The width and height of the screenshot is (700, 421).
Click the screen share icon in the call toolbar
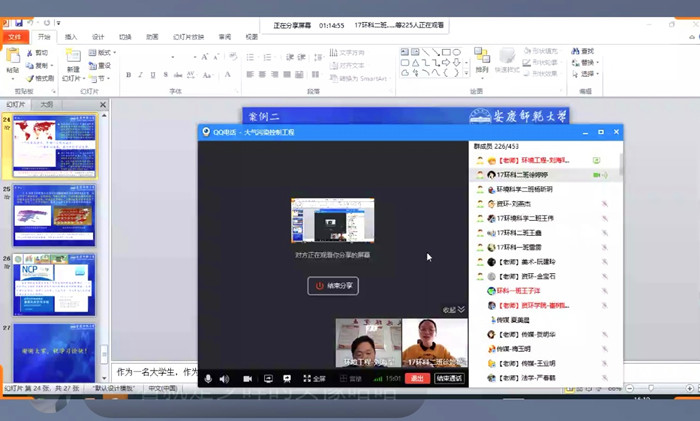(268, 379)
